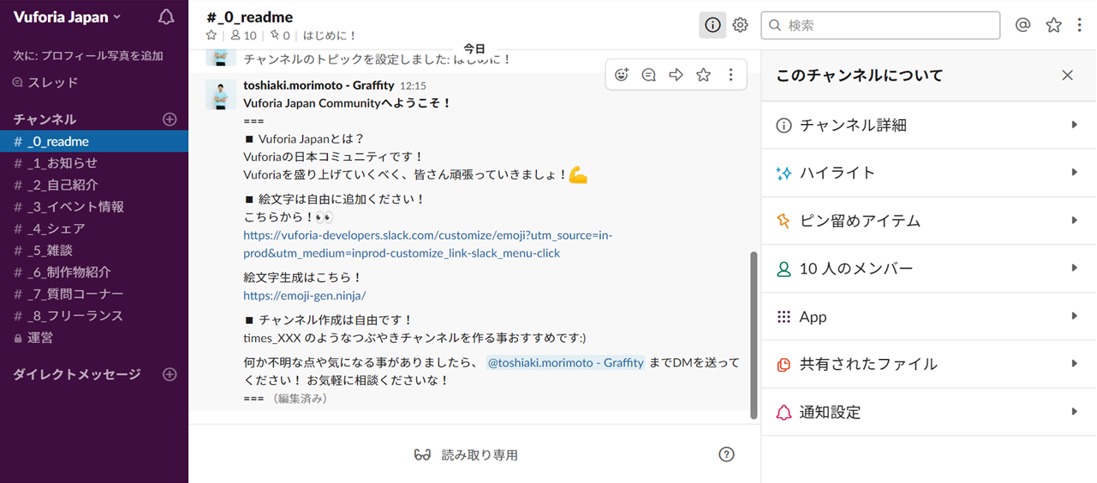
Task: Click the pin icon beside ピン留めアイテム
Action: (x=784, y=221)
